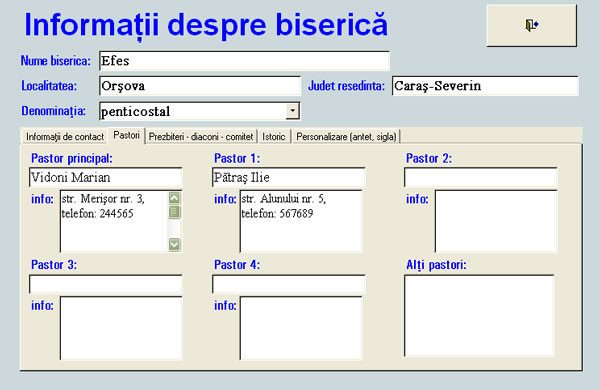Screen dimensions: 600x390
Task: Select the Pastori tab
Action: click(126, 135)
